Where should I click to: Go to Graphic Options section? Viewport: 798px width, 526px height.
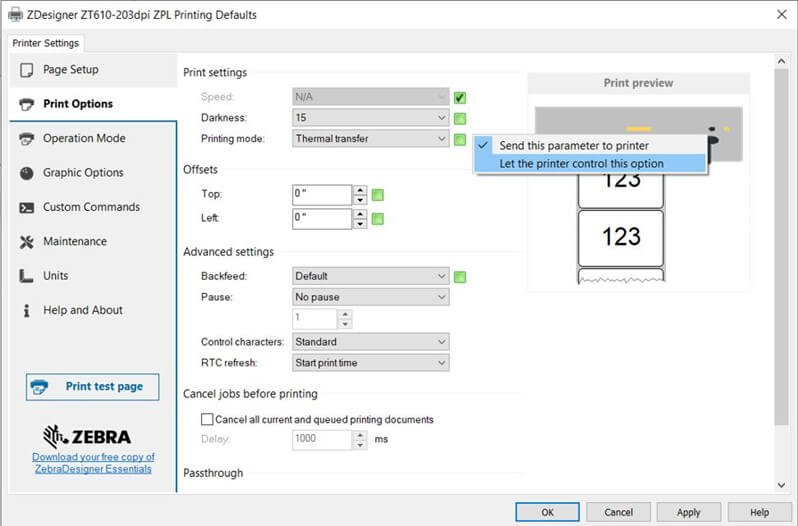pyautogui.click(x=93, y=173)
